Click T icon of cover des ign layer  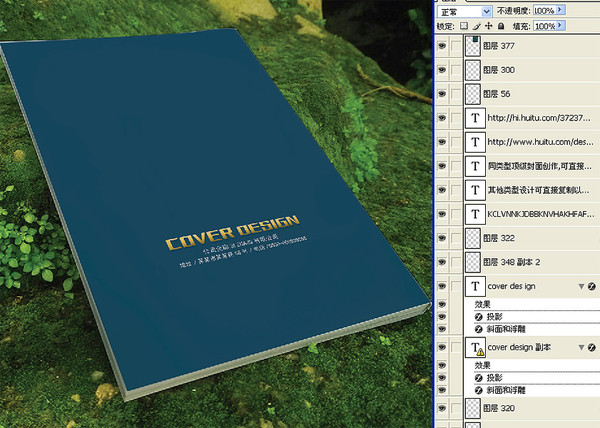pyautogui.click(x=475, y=286)
